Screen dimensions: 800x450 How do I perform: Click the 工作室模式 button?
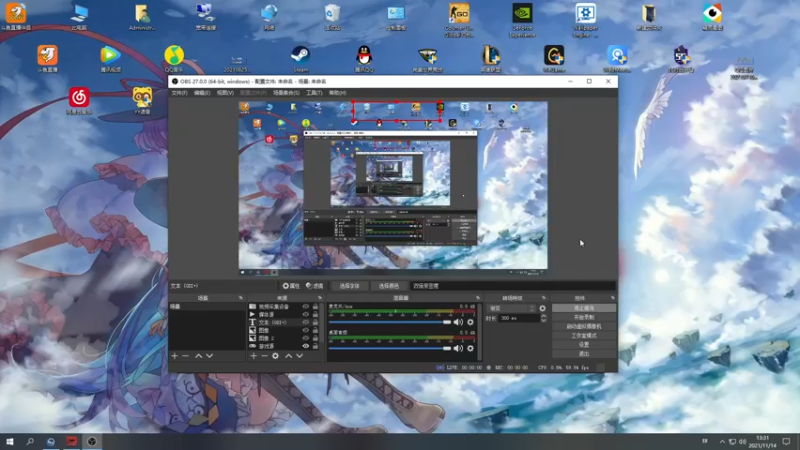(x=584, y=335)
